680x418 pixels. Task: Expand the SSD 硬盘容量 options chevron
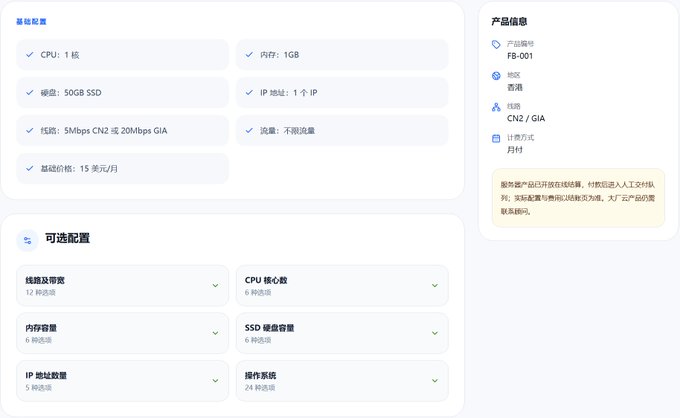[435, 333]
